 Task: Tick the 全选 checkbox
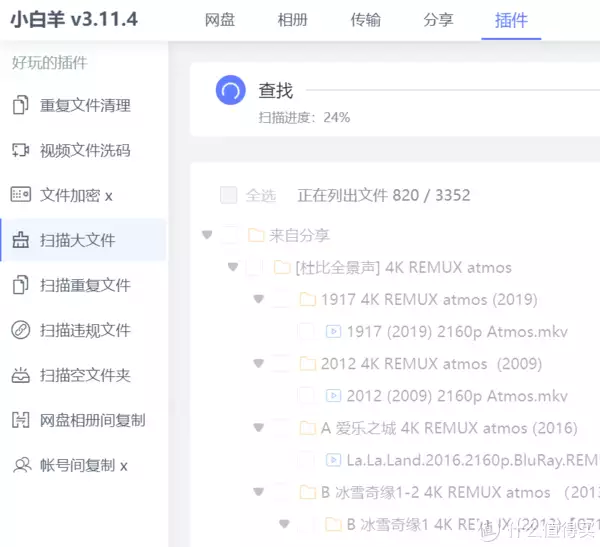pyautogui.click(x=228, y=195)
